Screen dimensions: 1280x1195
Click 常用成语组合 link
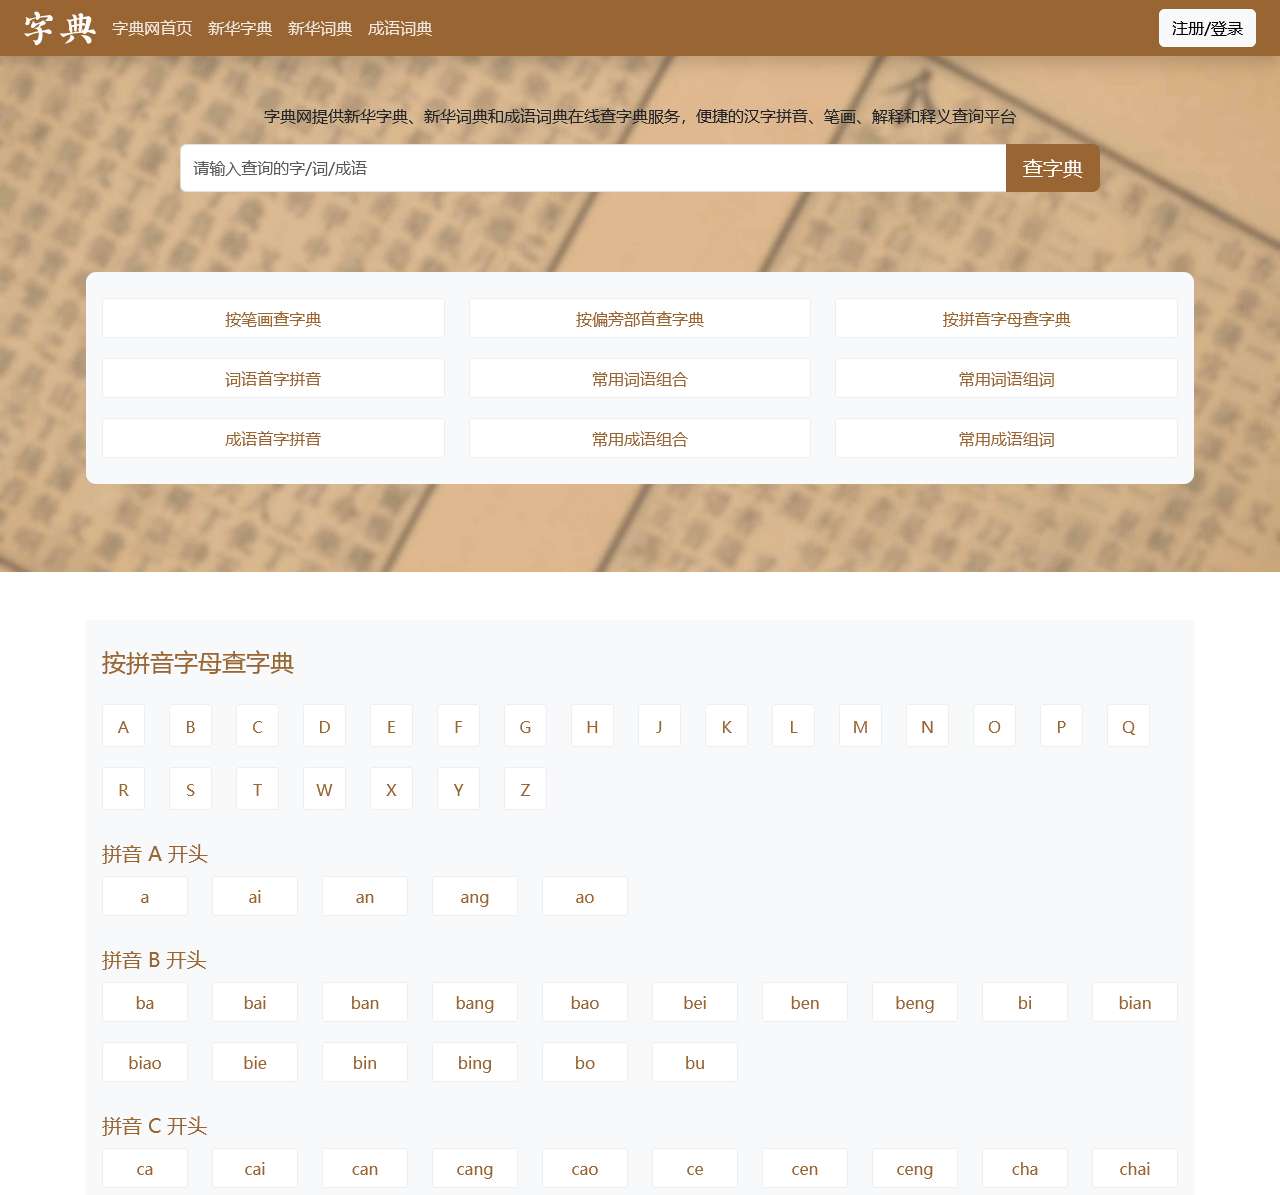[x=640, y=439]
